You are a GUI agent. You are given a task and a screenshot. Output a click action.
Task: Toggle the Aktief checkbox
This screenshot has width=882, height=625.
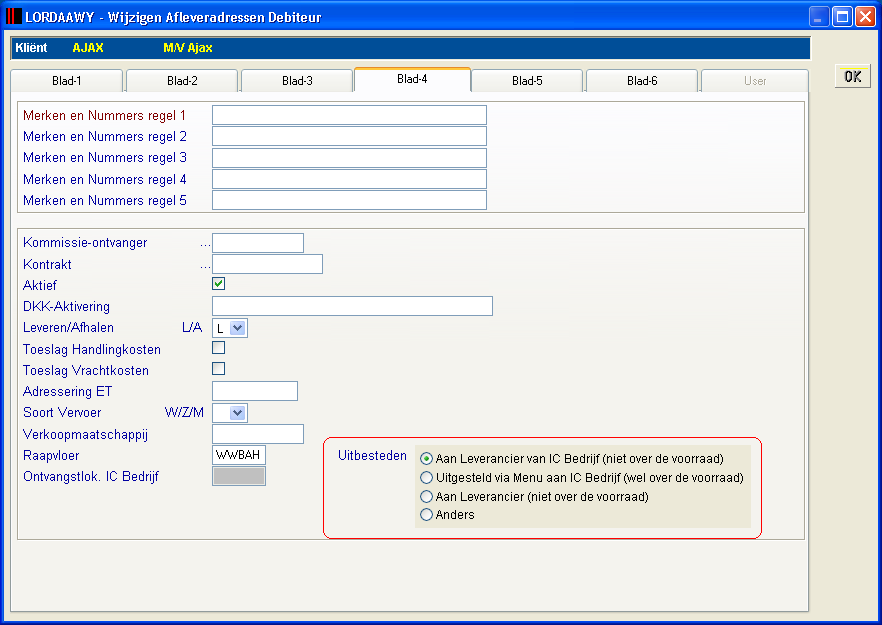point(218,284)
